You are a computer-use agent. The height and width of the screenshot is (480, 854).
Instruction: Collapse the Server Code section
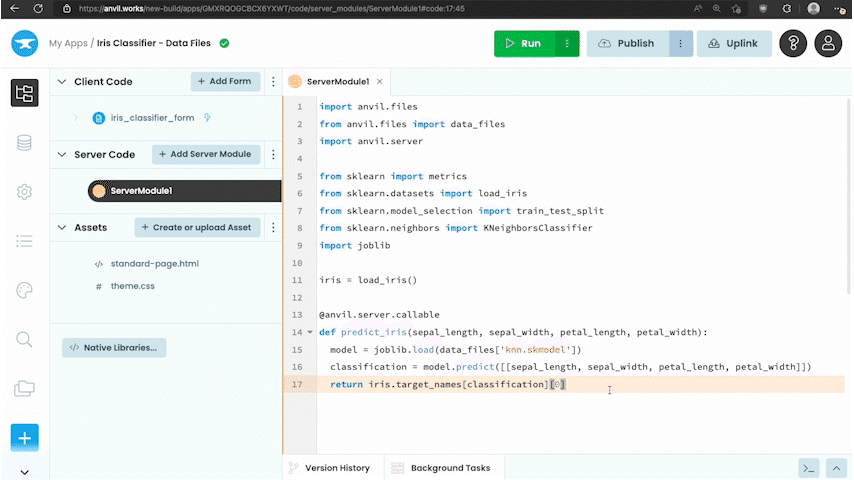pos(62,155)
